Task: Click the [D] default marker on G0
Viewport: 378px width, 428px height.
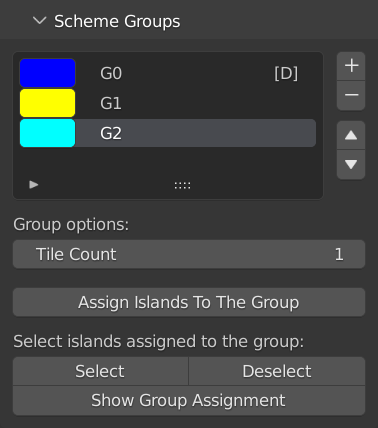Action: click(286, 73)
